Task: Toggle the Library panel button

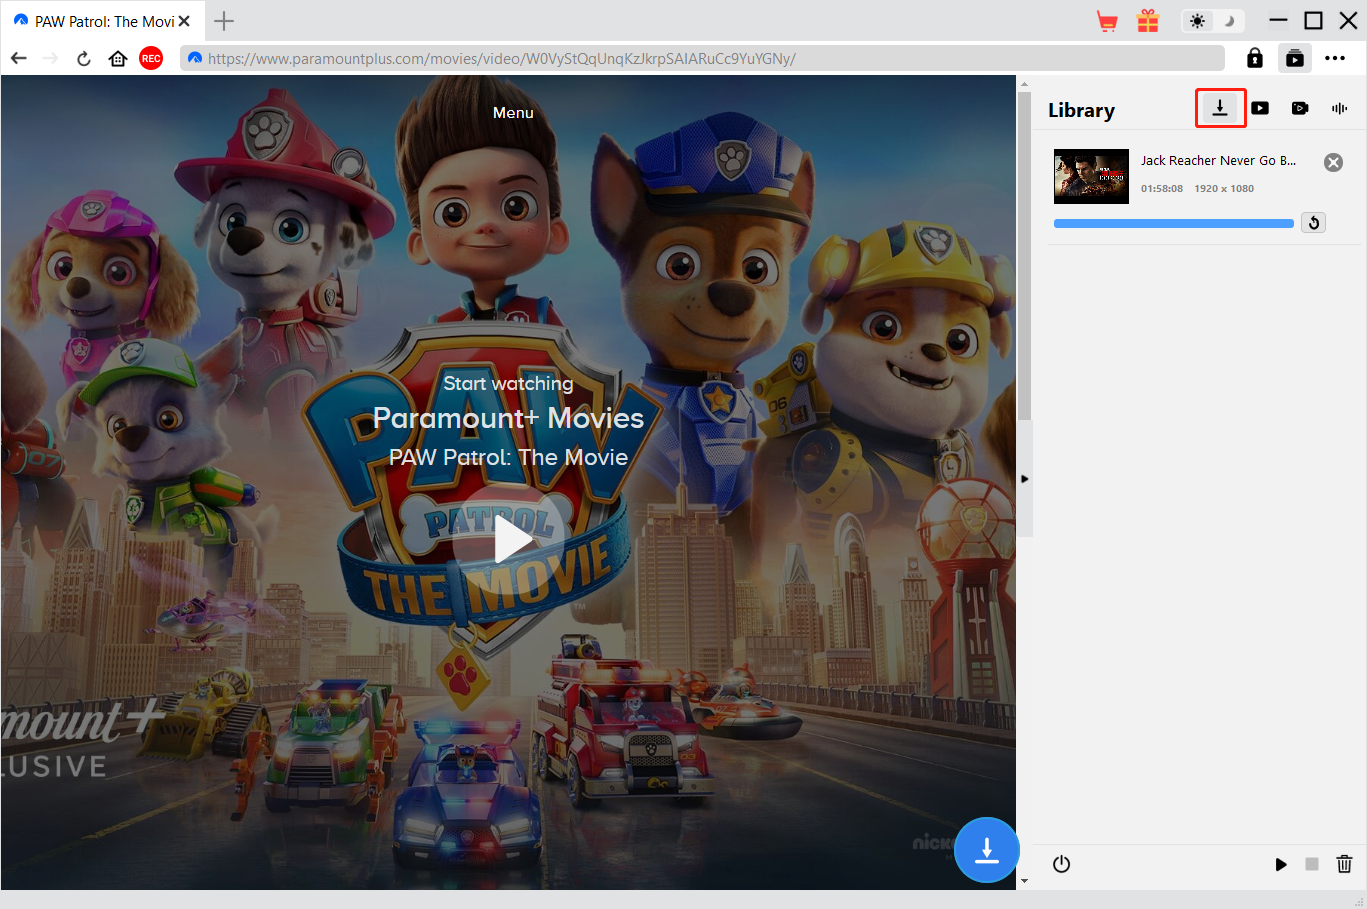Action: 1295,59
